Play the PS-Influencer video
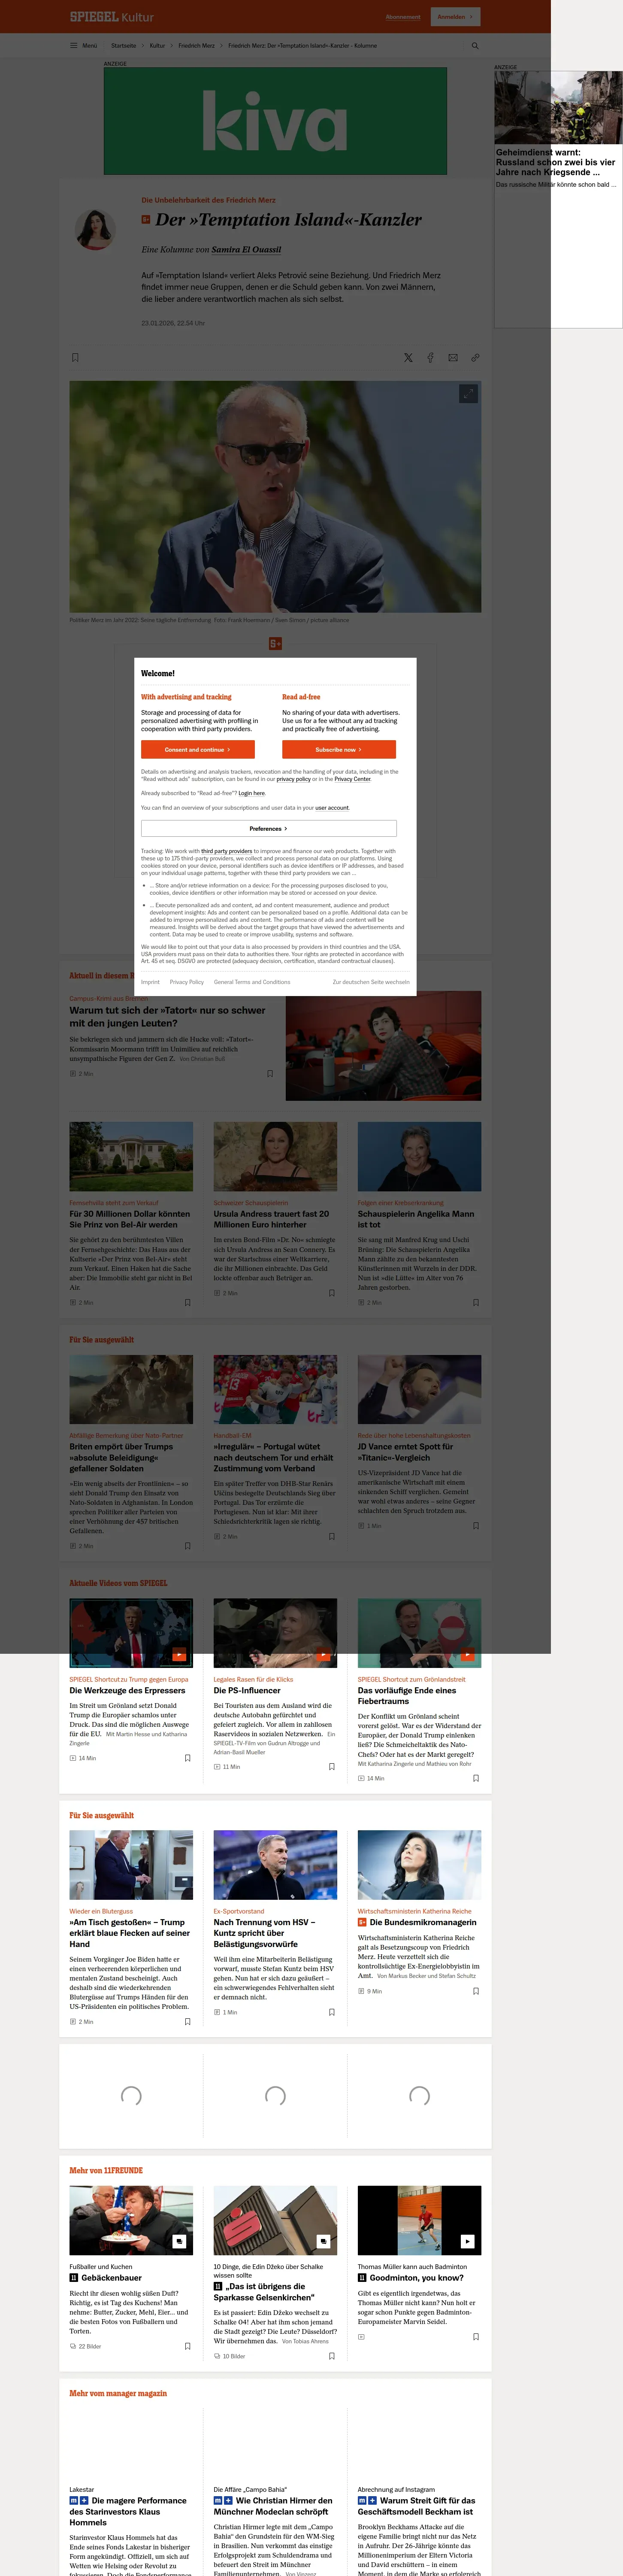This screenshot has height=2576, width=623. pyautogui.click(x=323, y=1654)
